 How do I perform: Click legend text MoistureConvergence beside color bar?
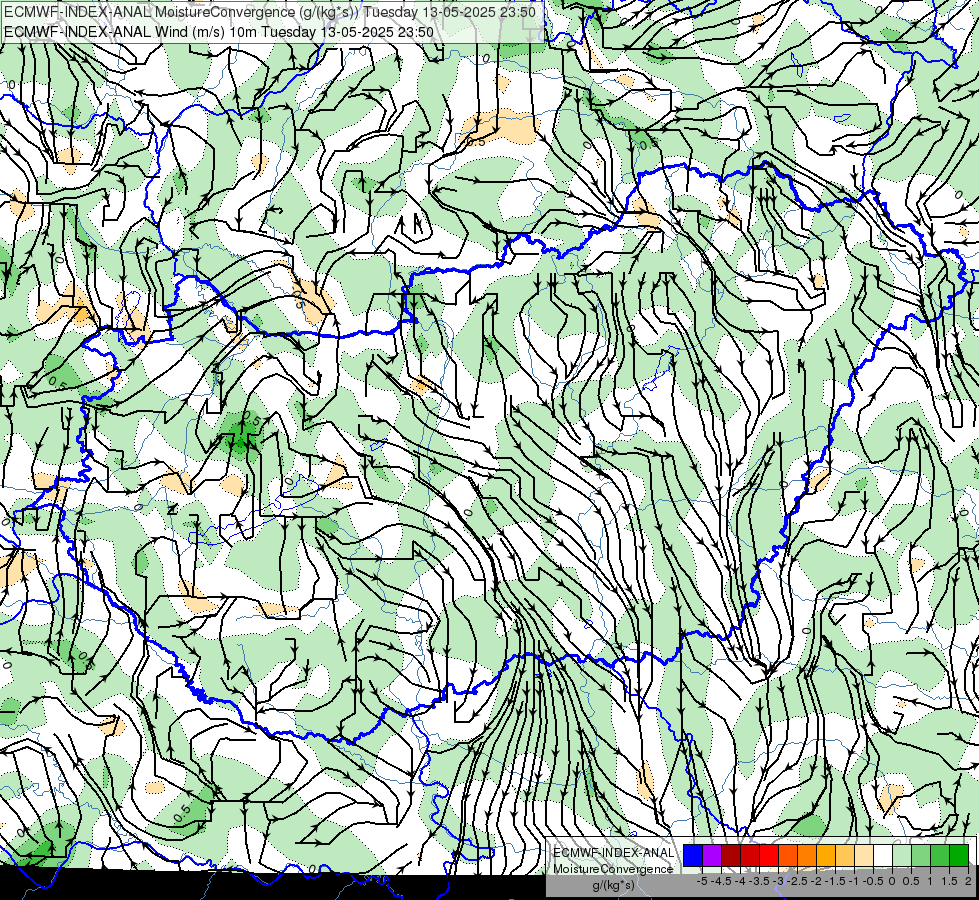613,869
